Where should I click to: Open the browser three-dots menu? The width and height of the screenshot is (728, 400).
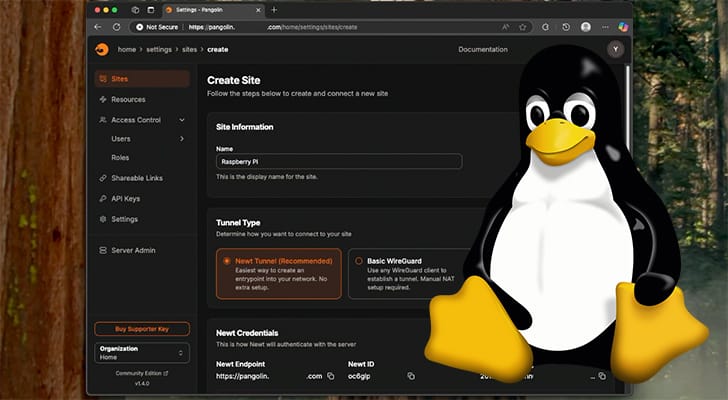tap(605, 27)
